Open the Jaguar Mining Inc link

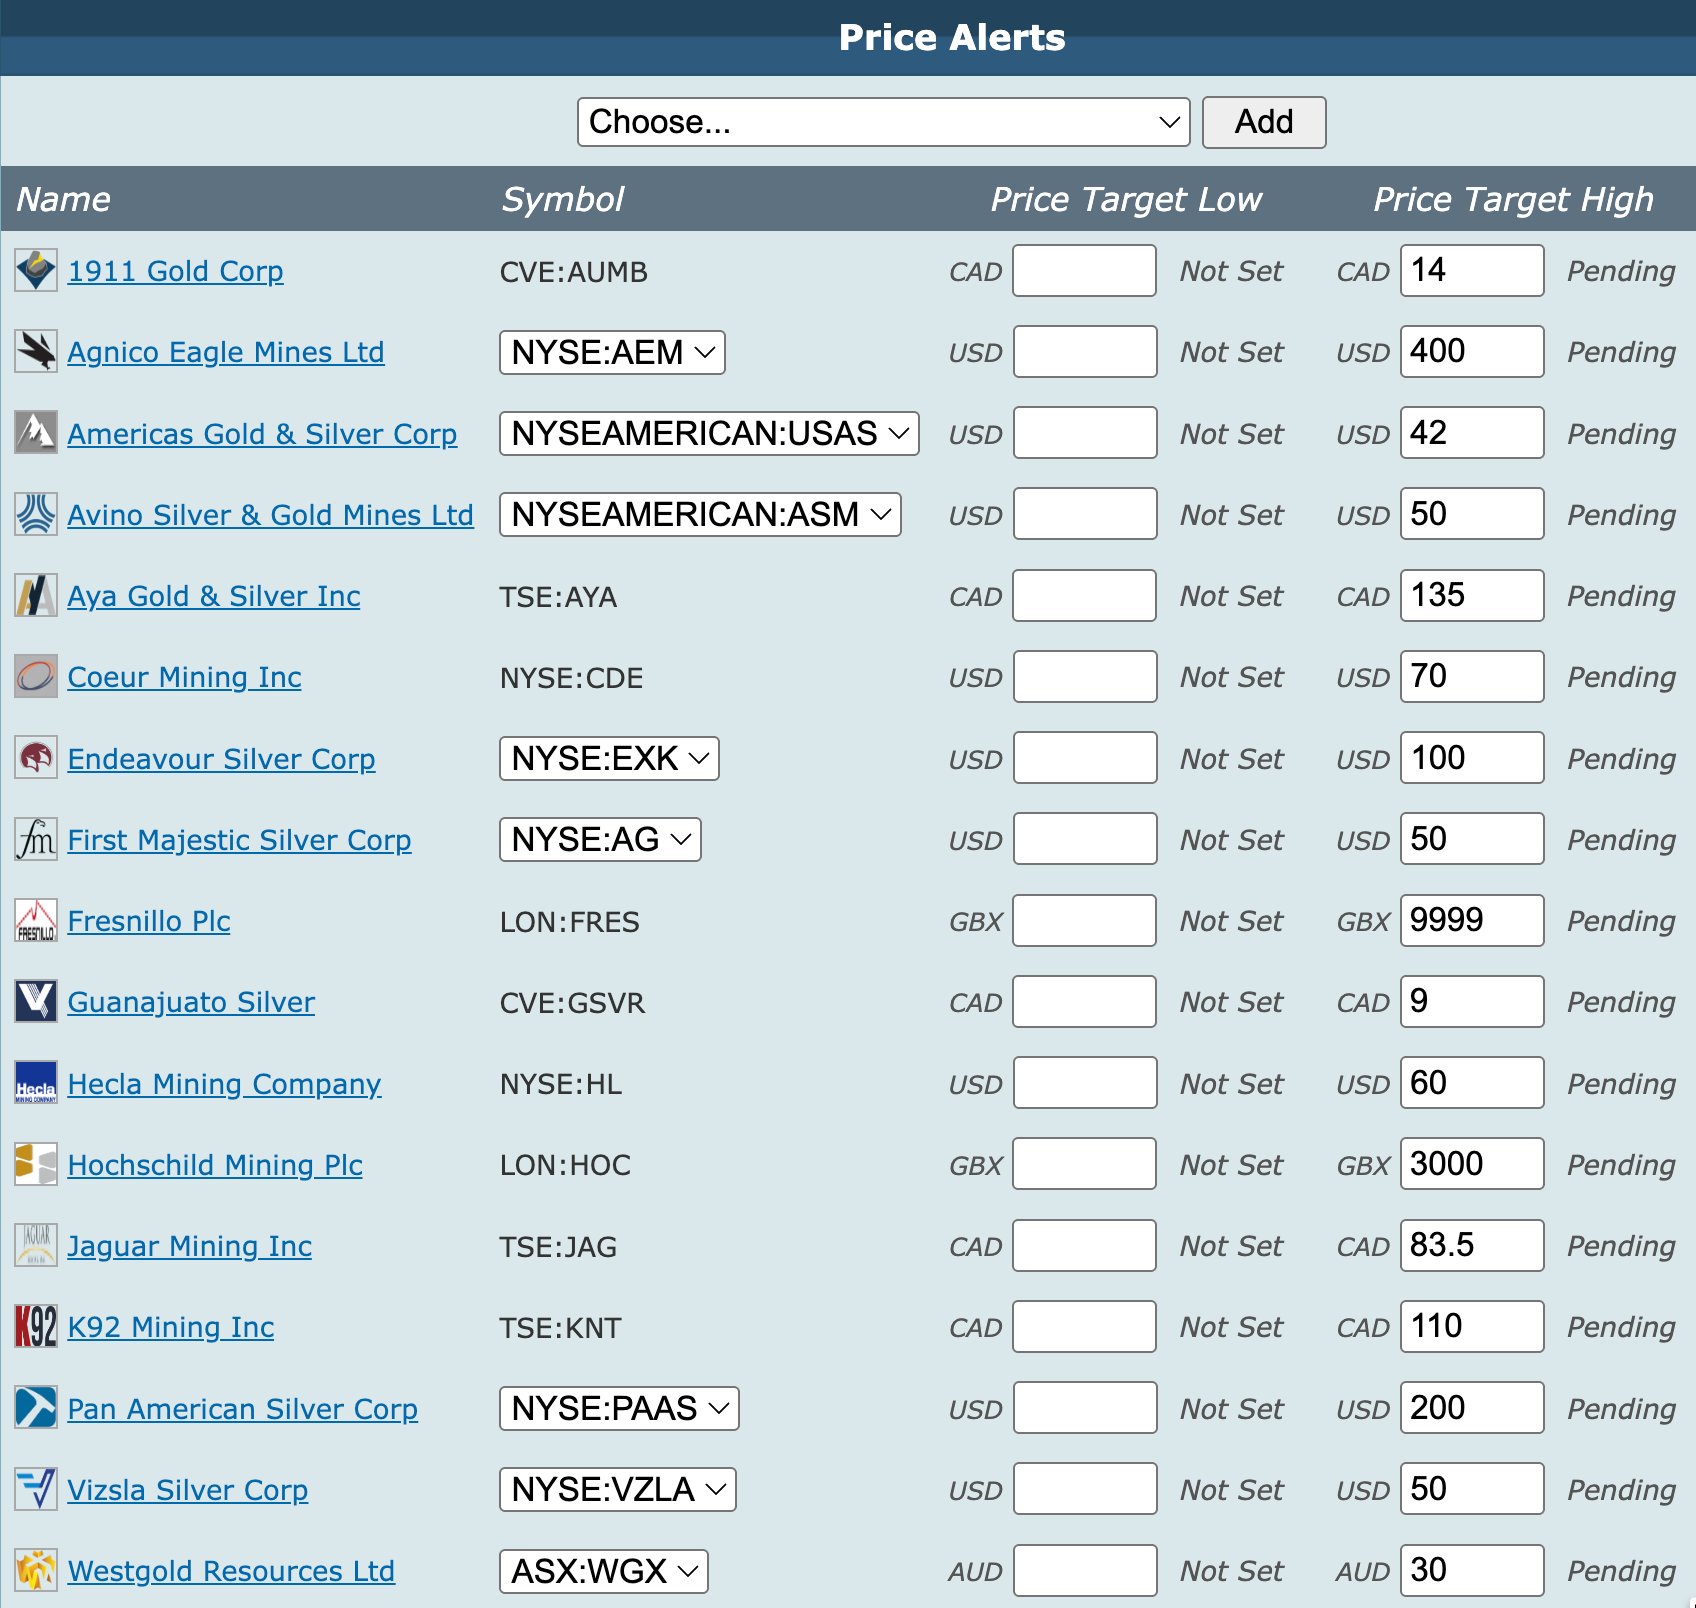(x=190, y=1246)
